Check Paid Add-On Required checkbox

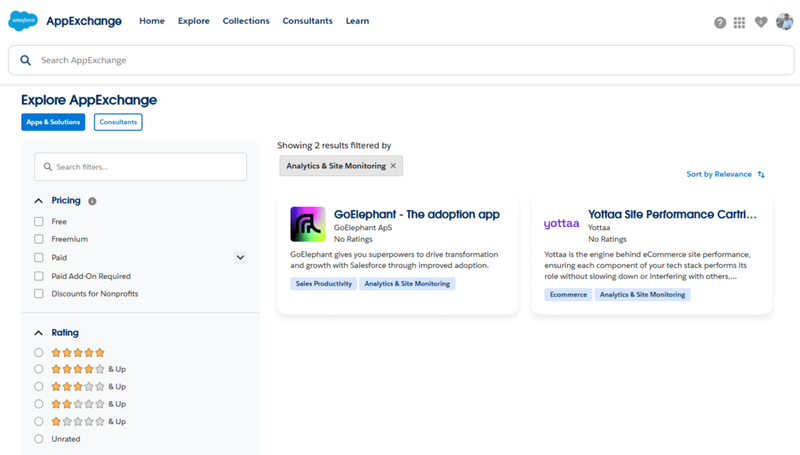pyautogui.click(x=39, y=276)
